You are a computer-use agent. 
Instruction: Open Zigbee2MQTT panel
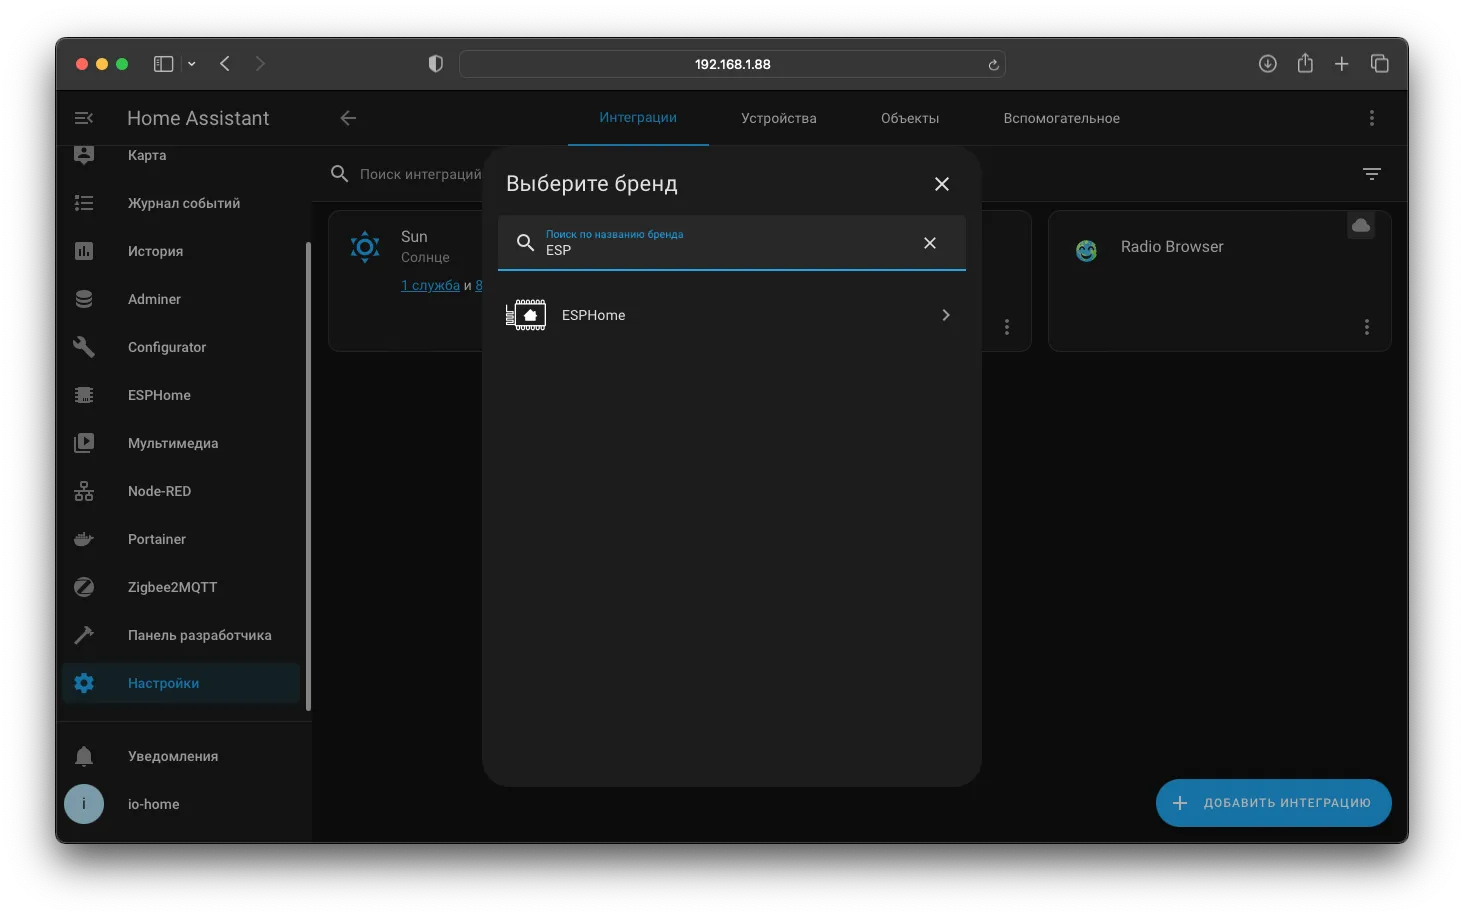pyautogui.click(x=180, y=587)
